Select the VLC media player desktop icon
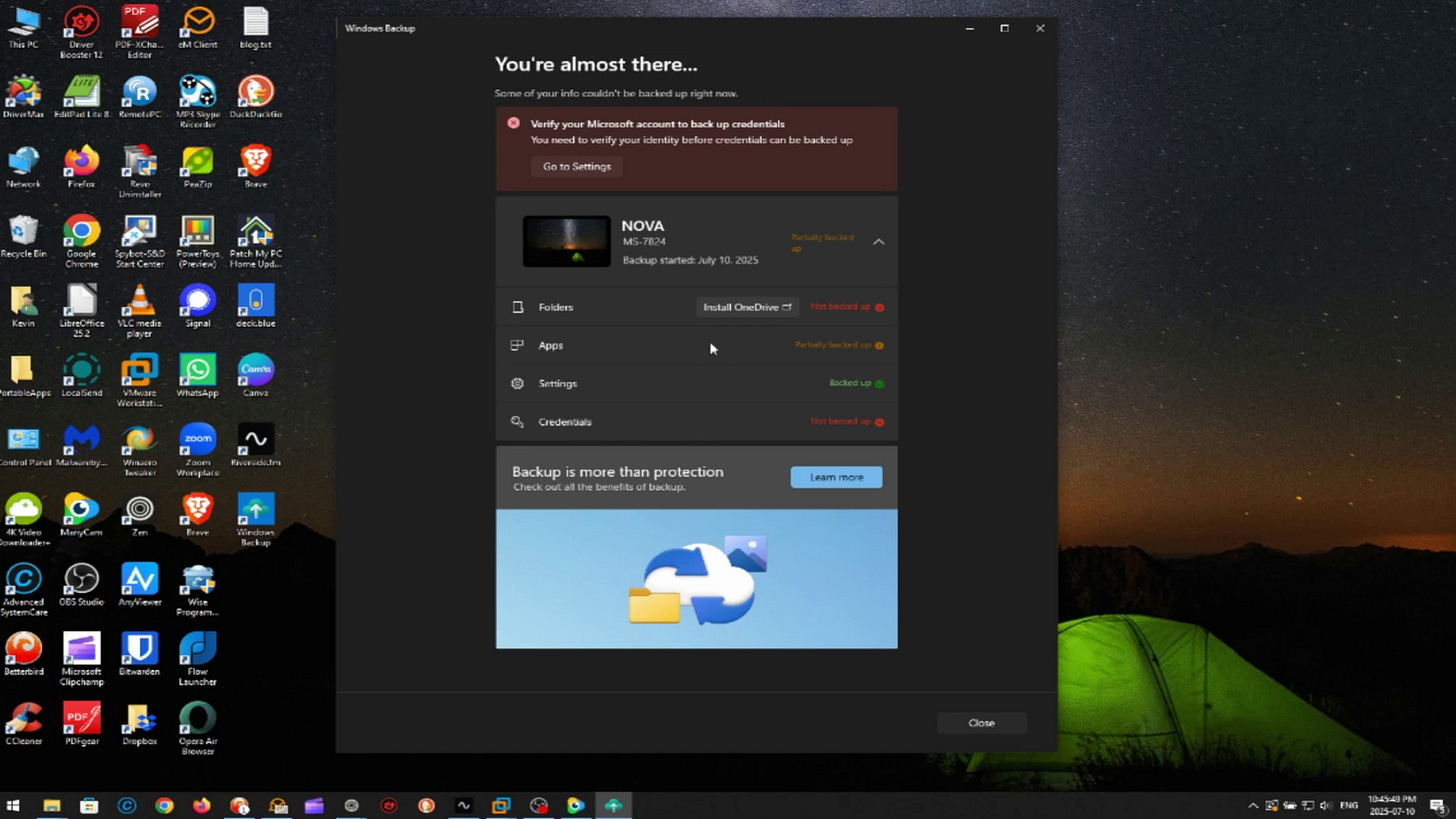The width and height of the screenshot is (1456, 819). (139, 312)
